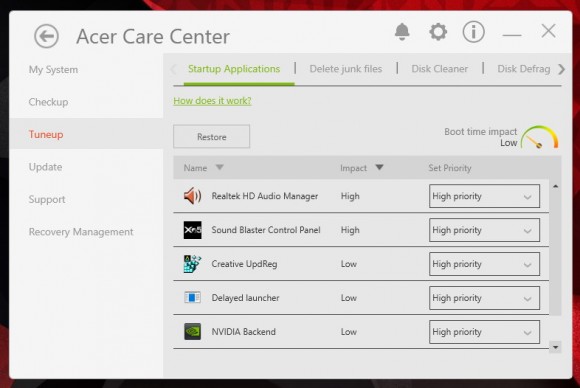Select the 'NVIDIA Backend' name text
This screenshot has height=388, width=580.
click(x=243, y=332)
